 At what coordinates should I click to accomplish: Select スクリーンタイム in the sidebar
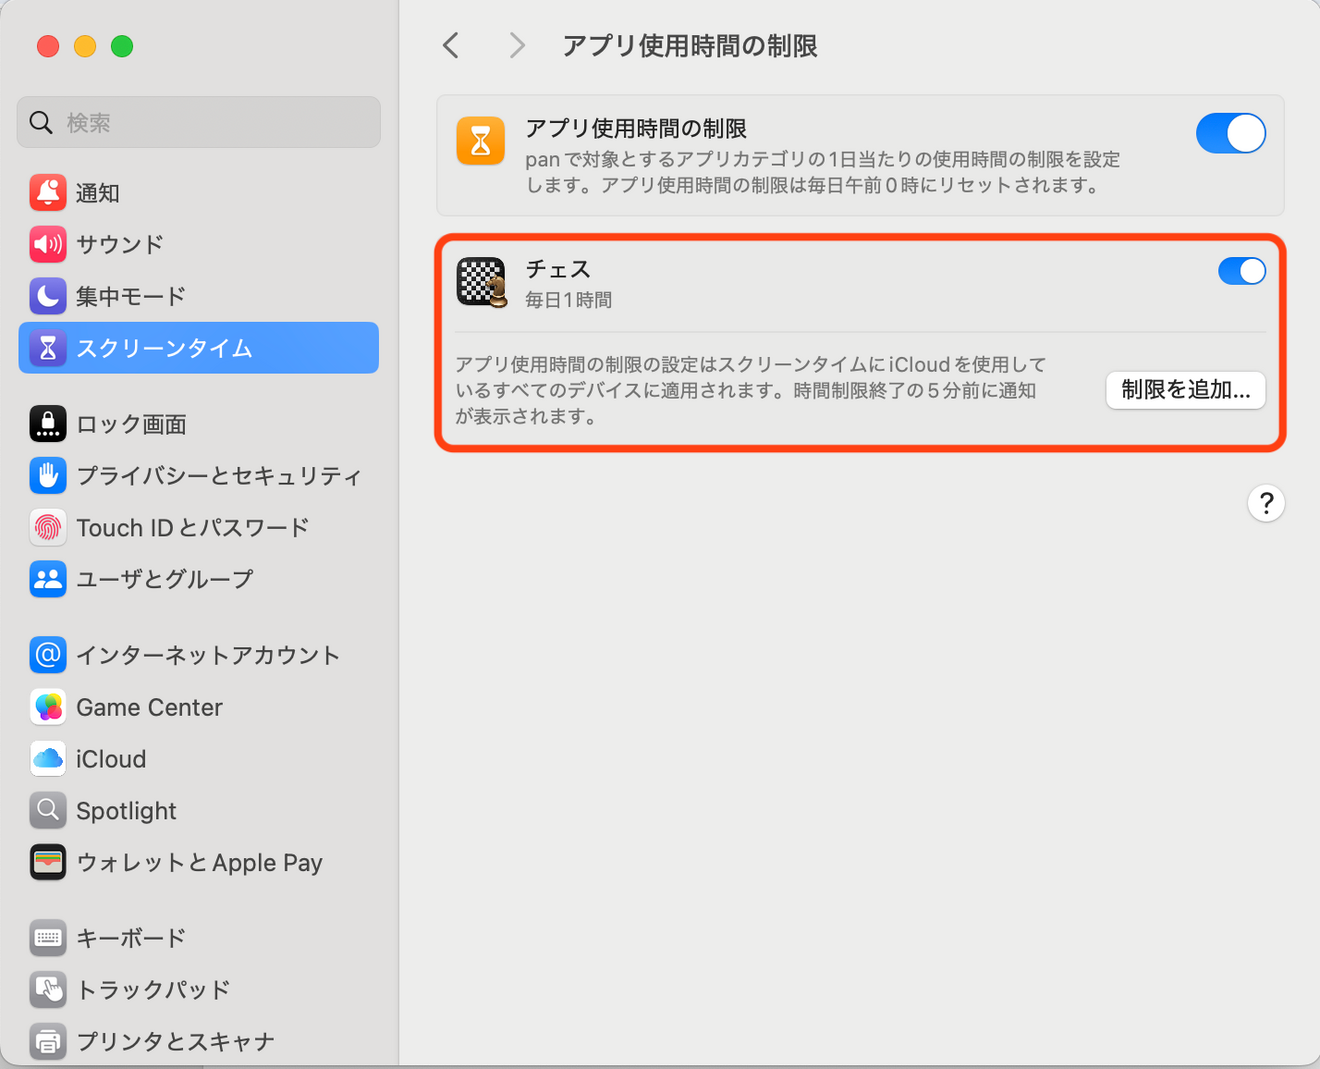click(x=199, y=348)
